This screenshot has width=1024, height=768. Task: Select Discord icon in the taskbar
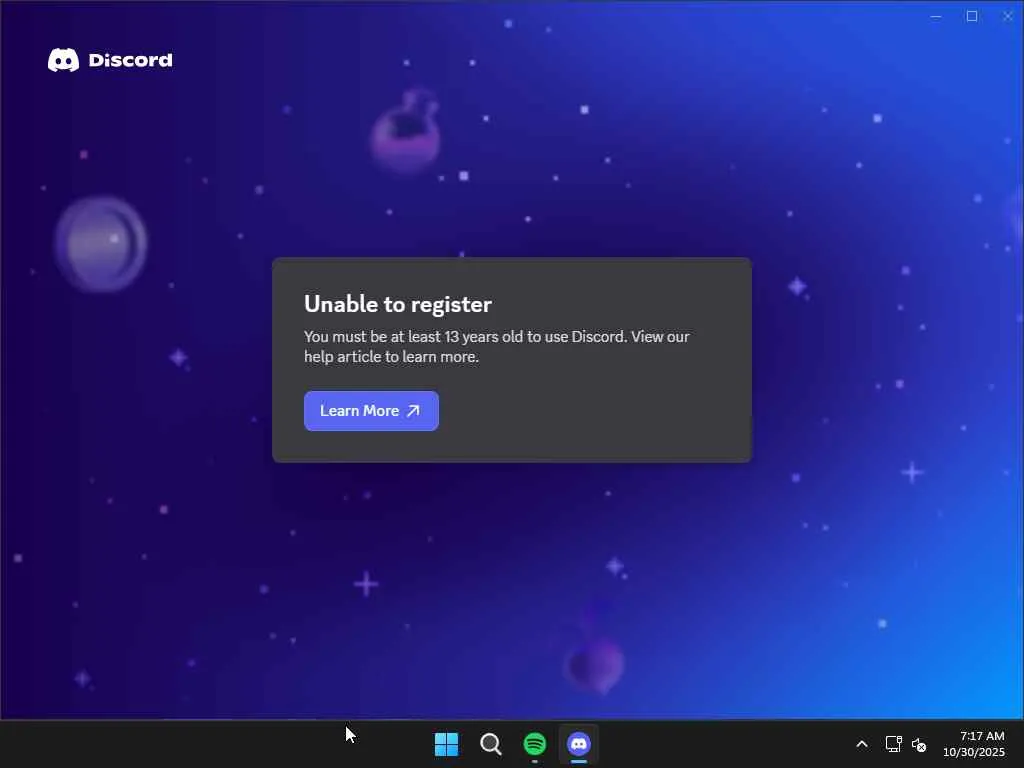point(579,744)
